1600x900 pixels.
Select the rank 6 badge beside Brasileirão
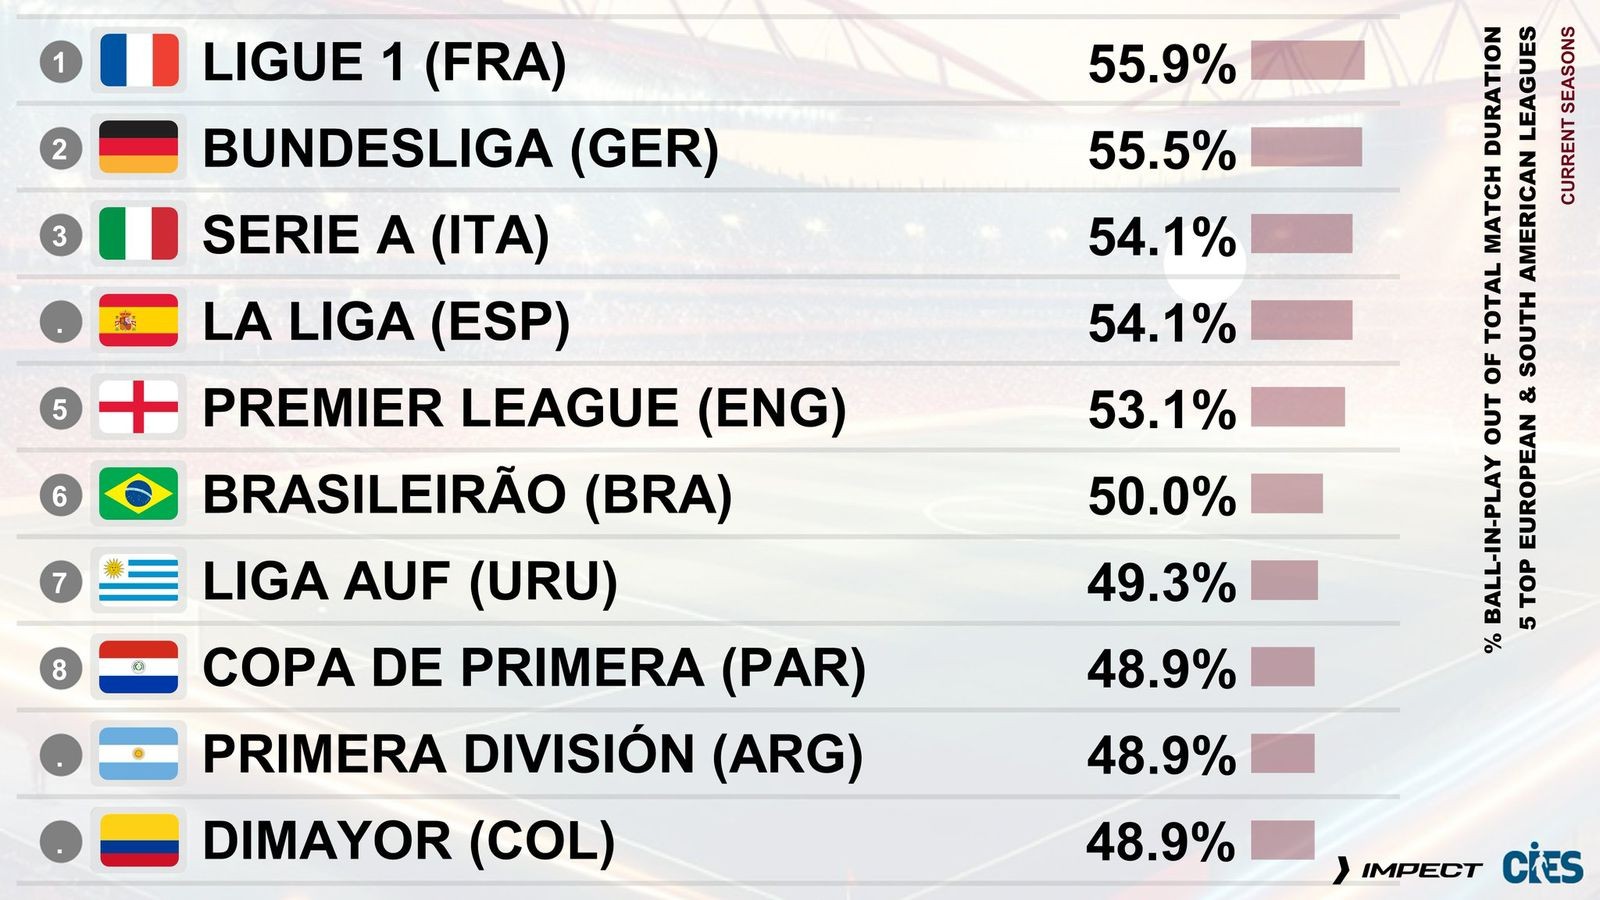point(60,495)
